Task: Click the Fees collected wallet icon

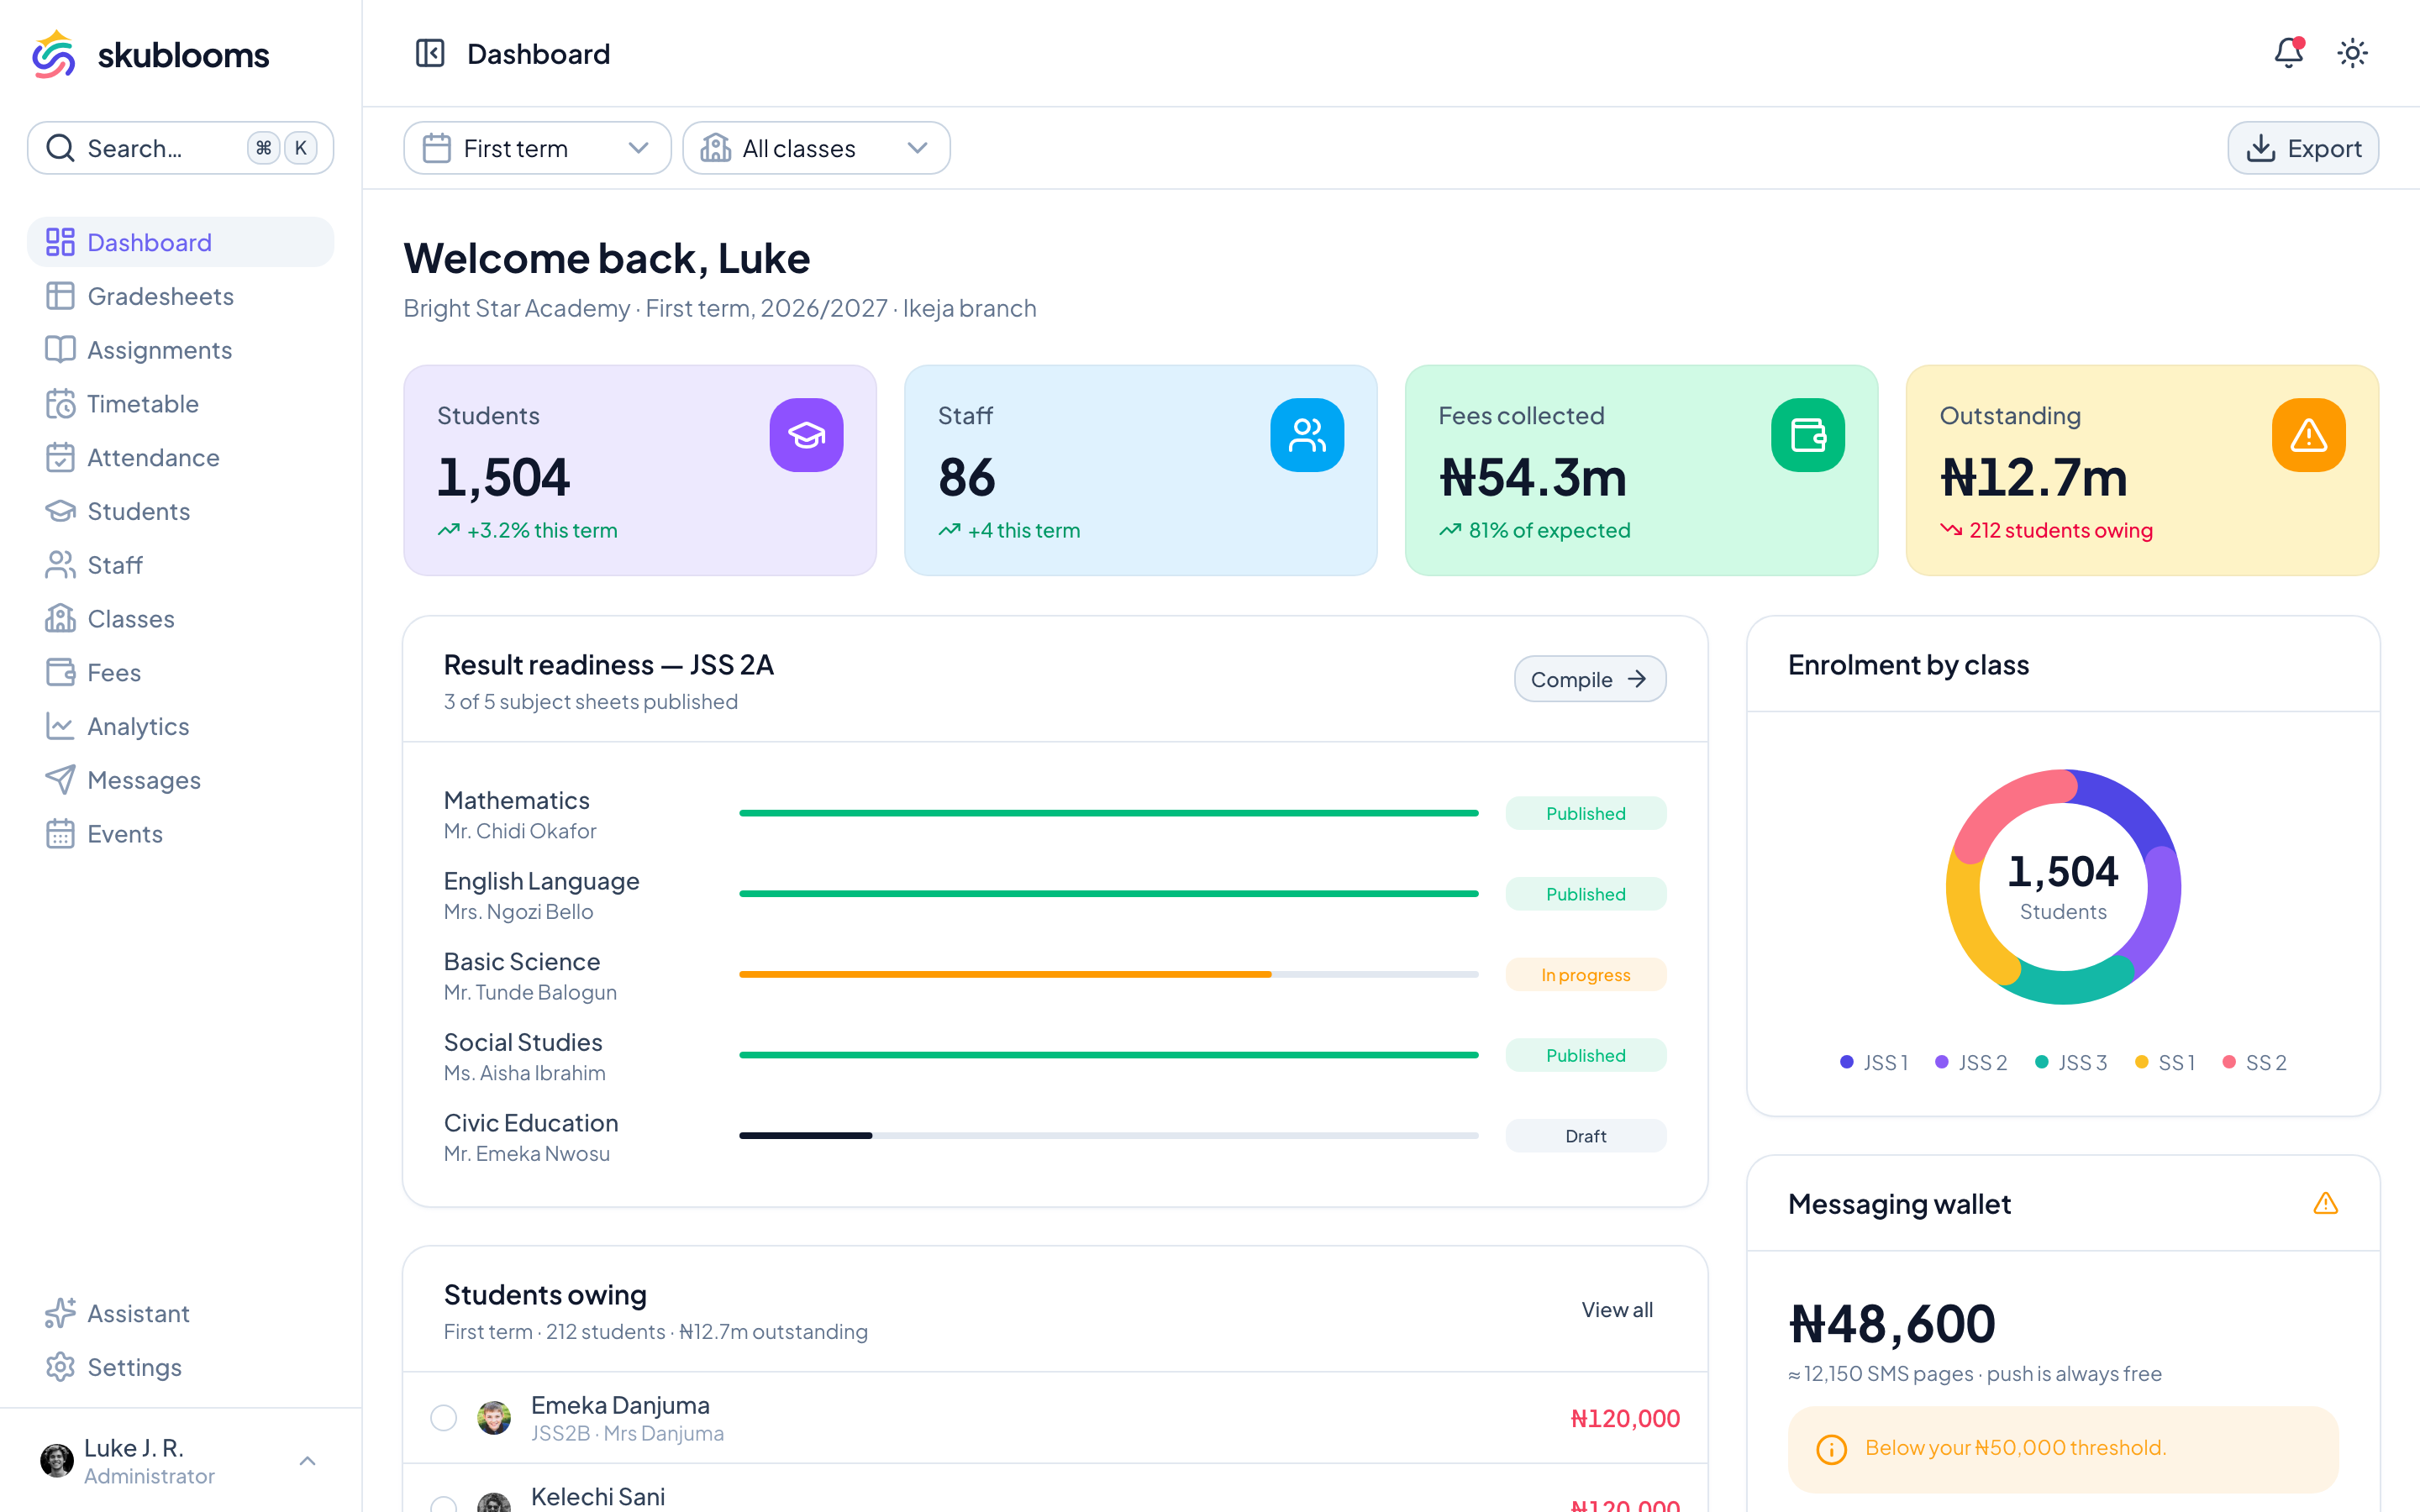Action: pyautogui.click(x=1808, y=435)
